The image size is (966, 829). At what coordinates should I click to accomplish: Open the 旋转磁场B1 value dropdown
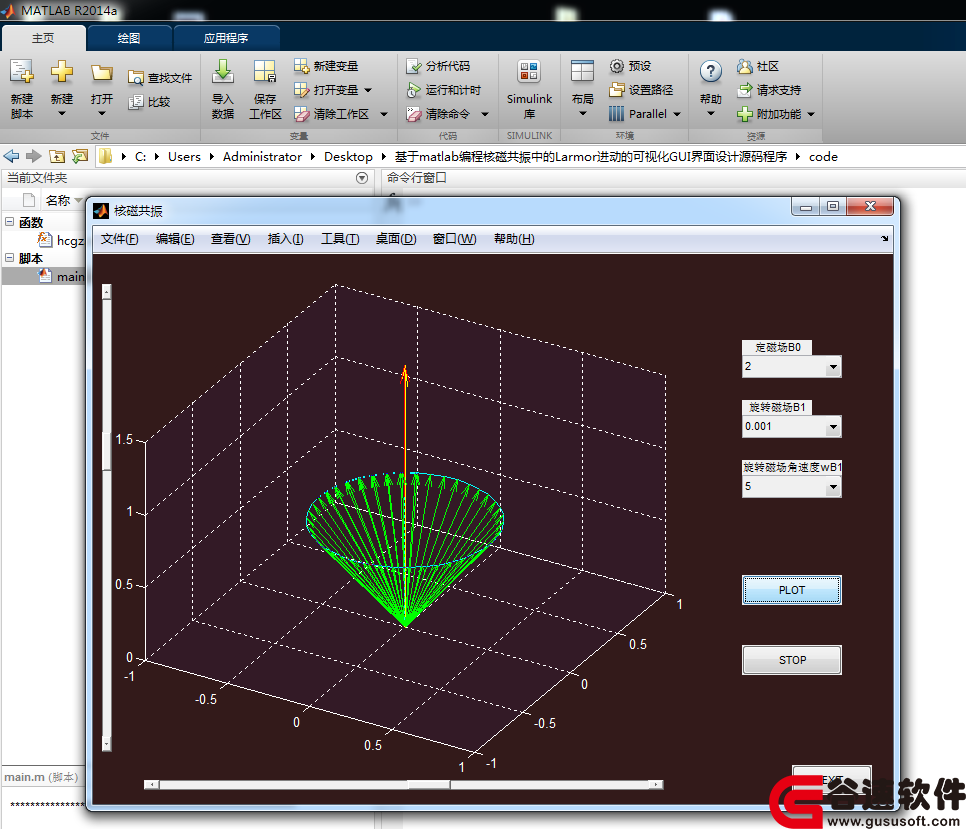[x=833, y=427]
